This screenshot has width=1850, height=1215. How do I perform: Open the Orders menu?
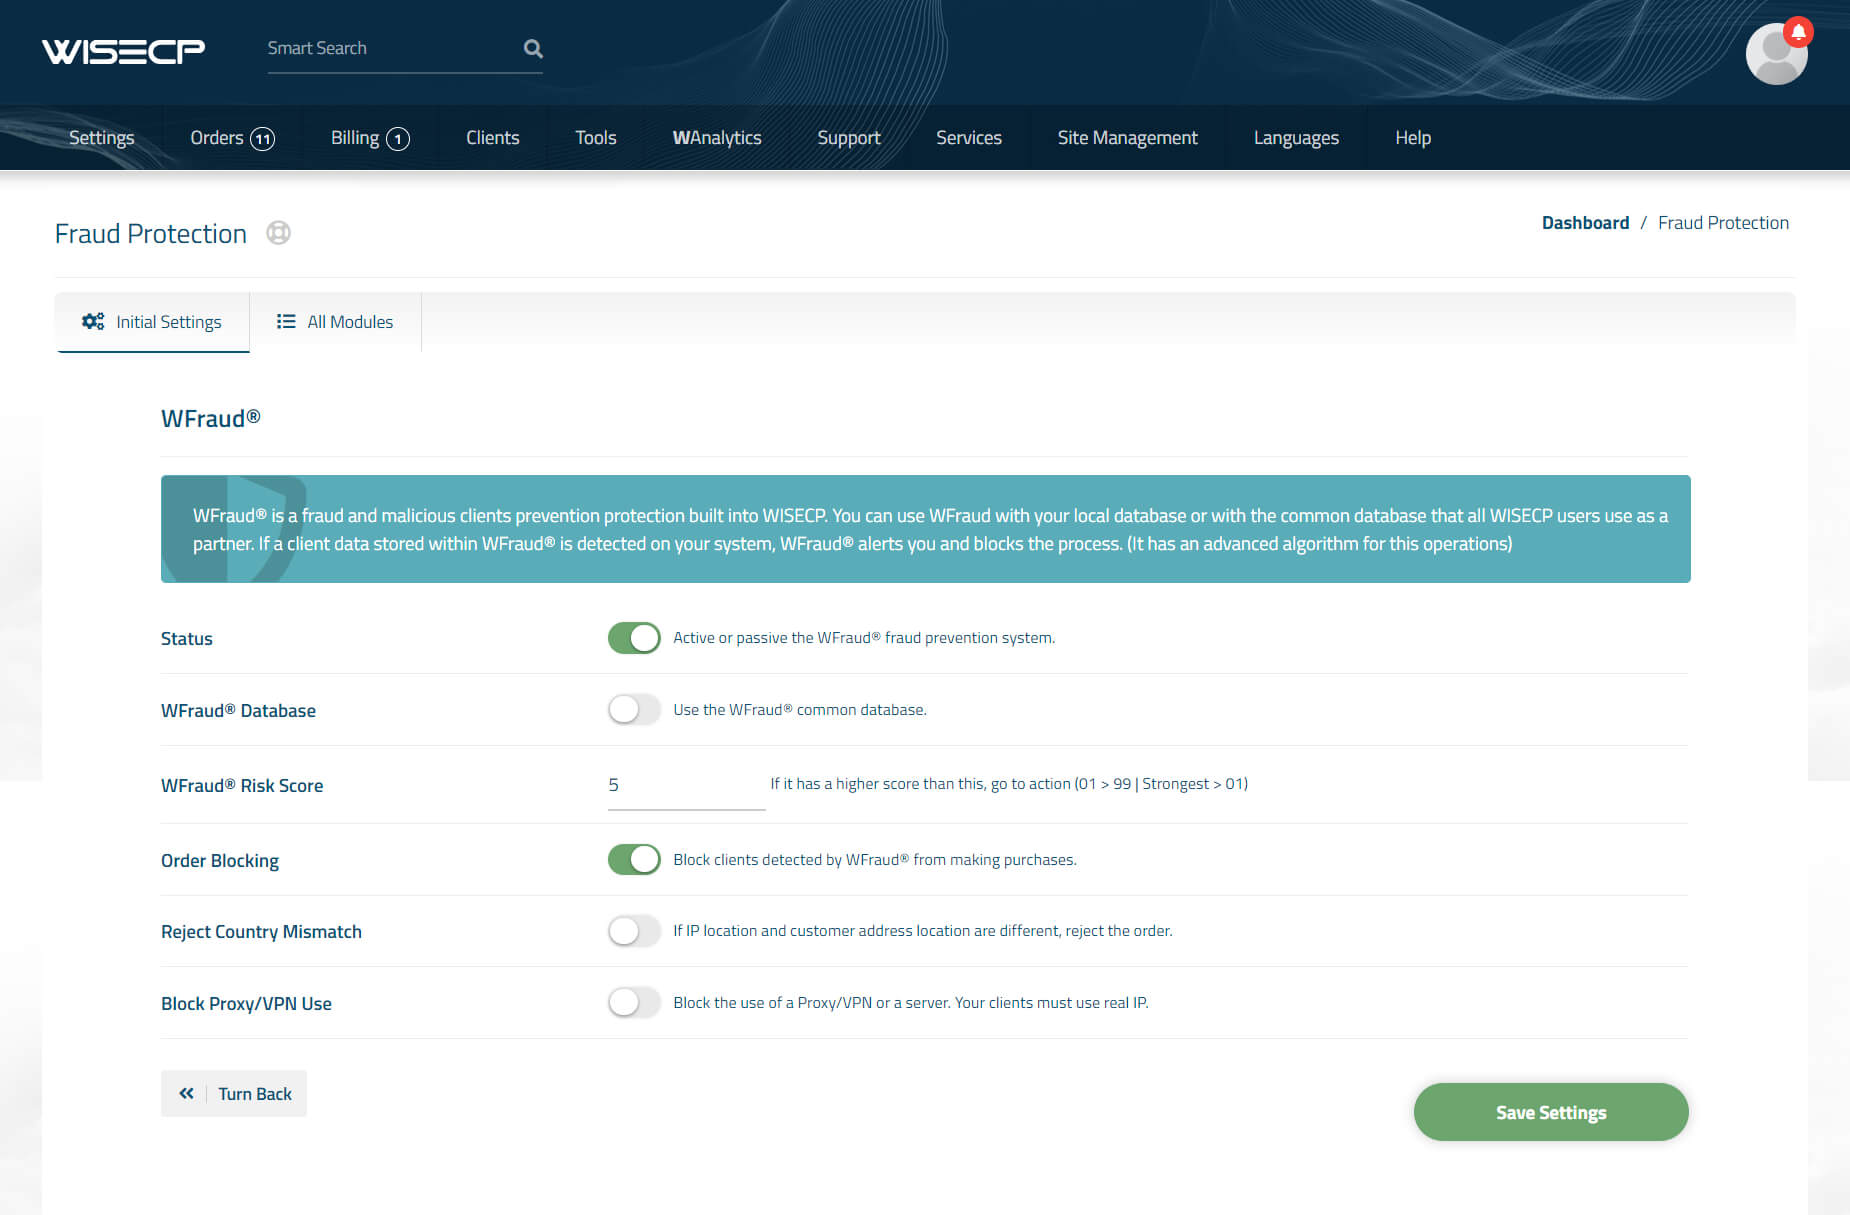232,138
